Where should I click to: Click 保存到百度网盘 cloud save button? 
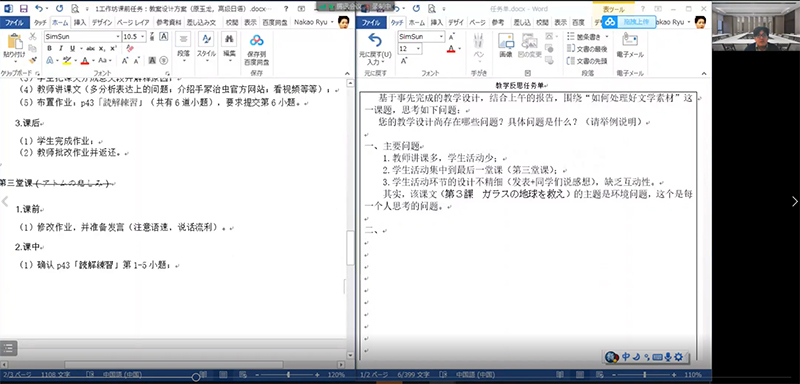point(257,49)
